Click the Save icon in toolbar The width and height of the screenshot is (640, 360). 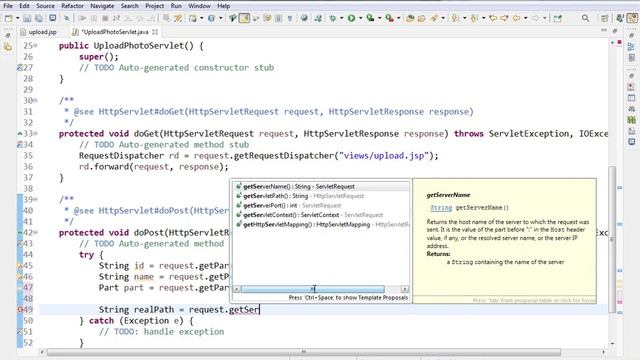click(27, 18)
